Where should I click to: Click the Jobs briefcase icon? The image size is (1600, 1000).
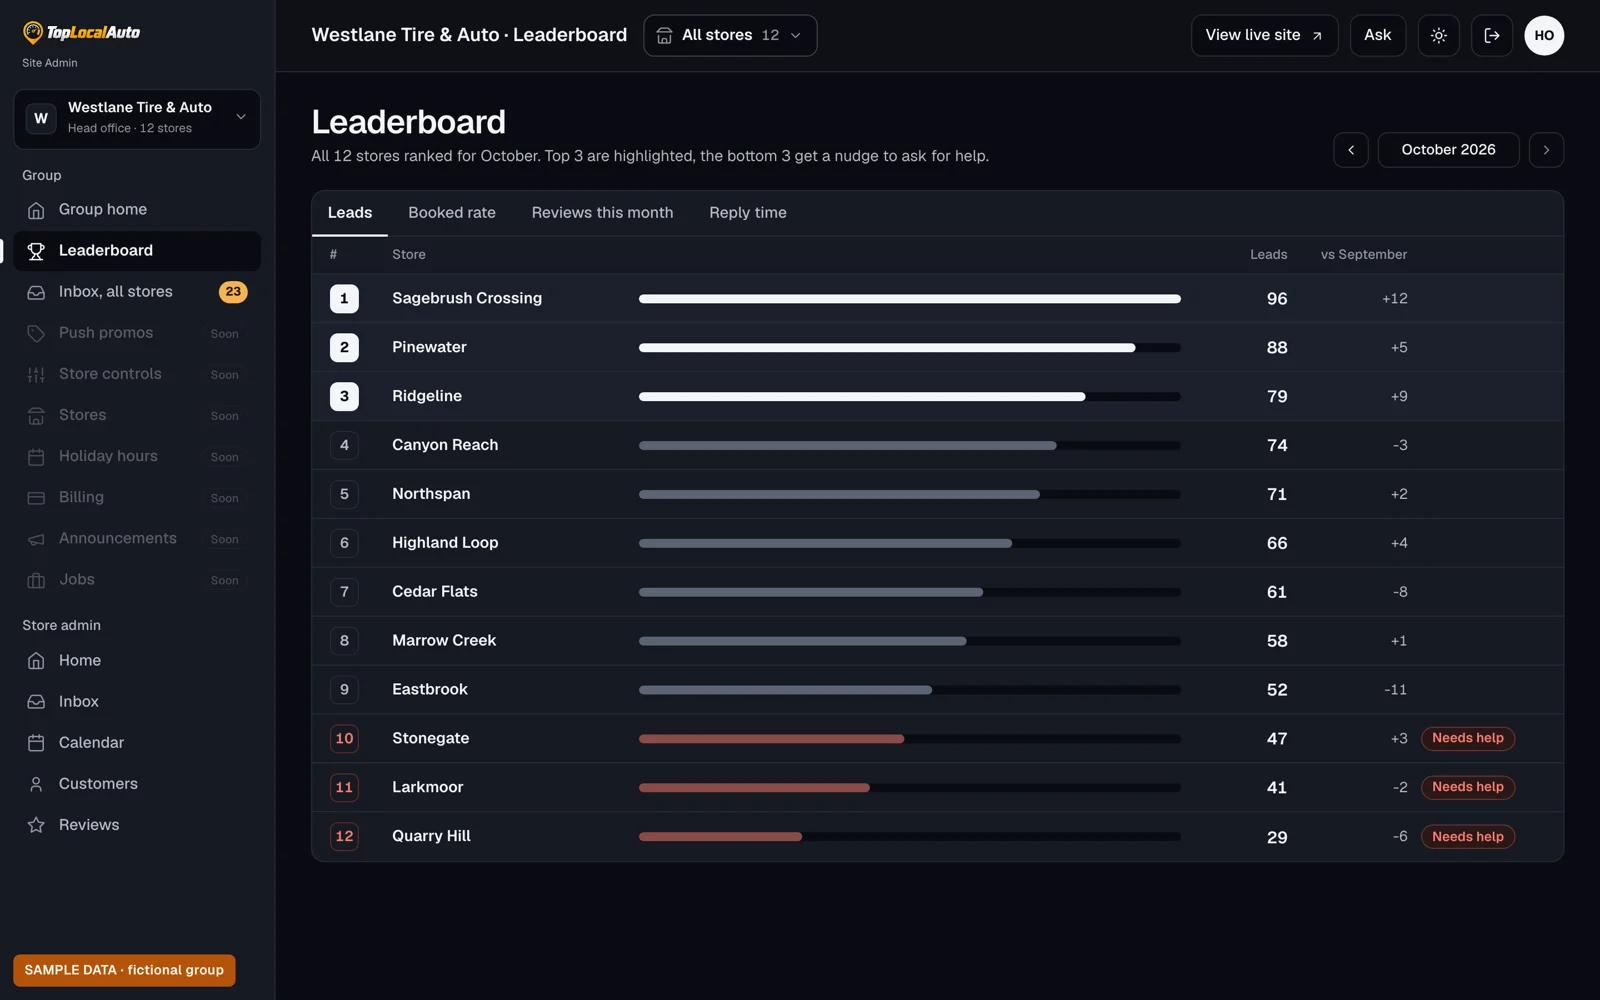pyautogui.click(x=36, y=580)
